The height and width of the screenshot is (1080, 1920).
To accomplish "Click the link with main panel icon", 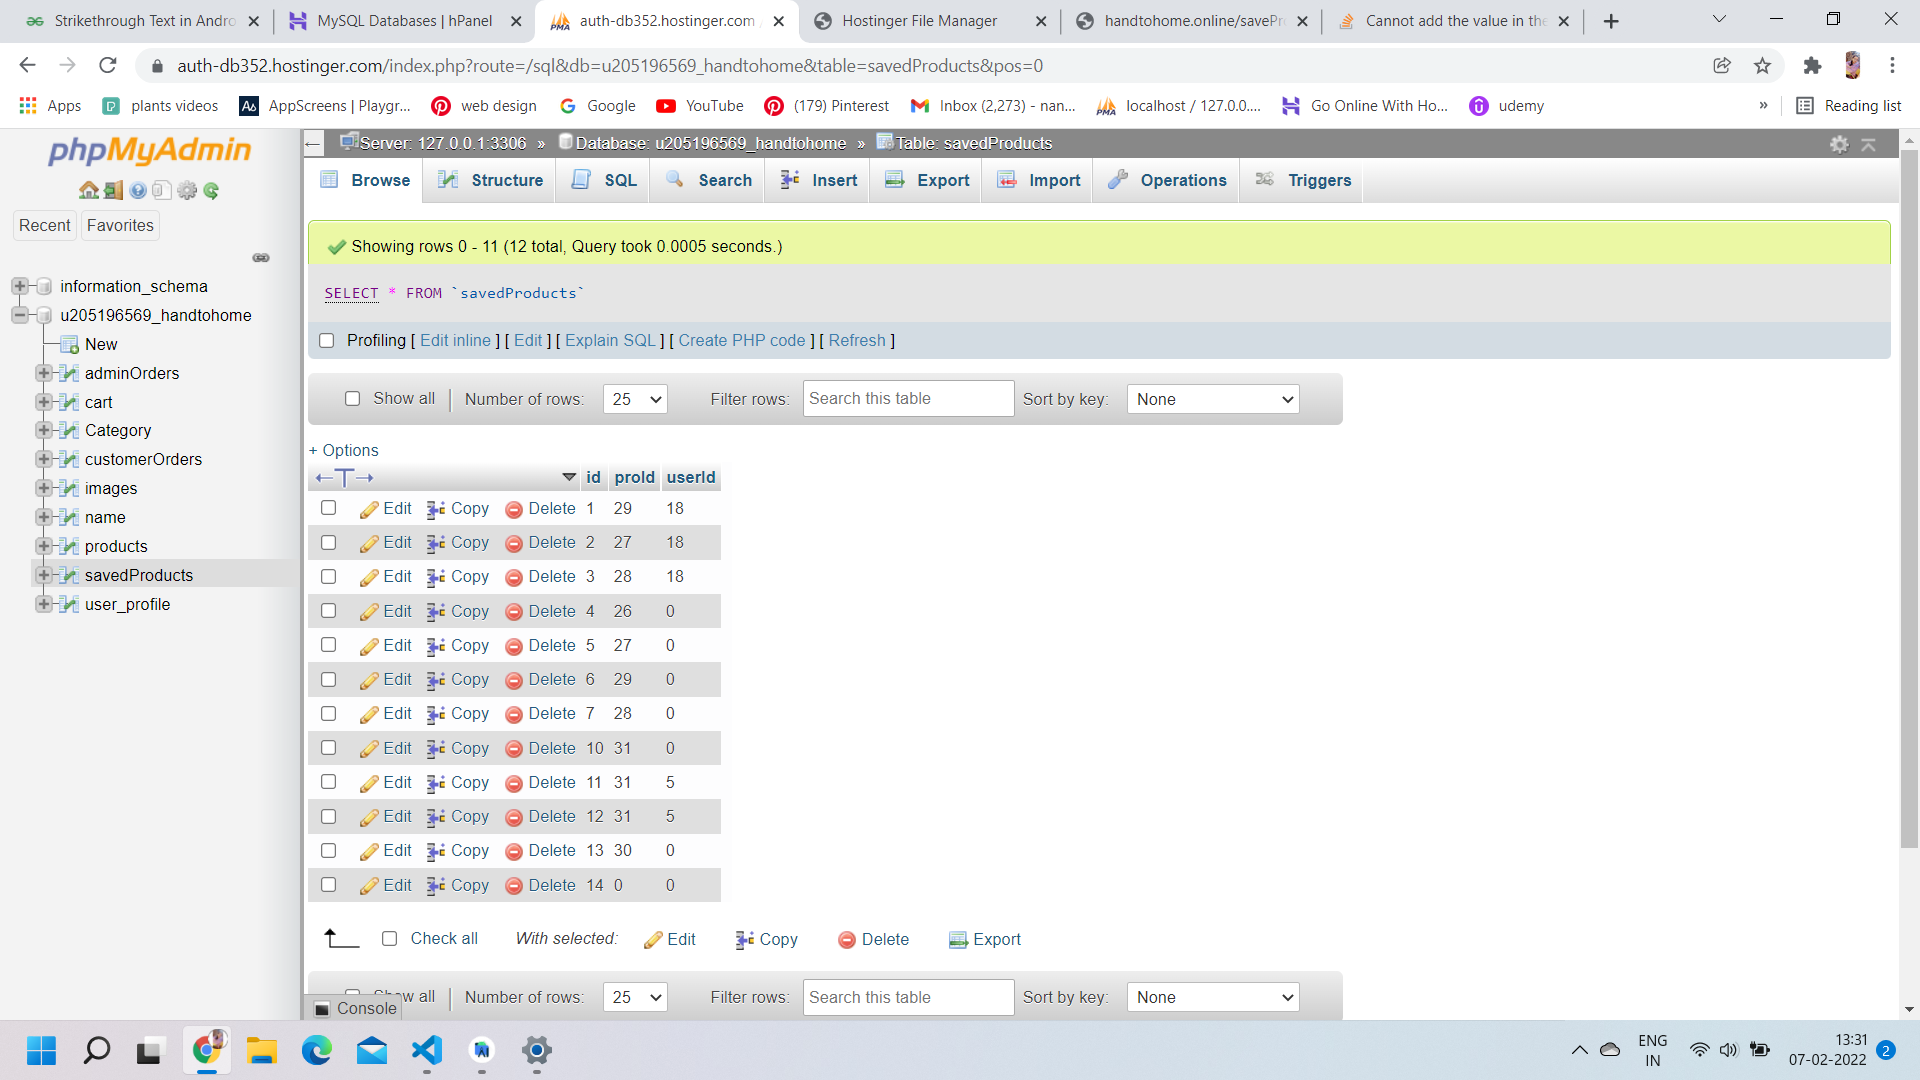I will click(x=261, y=258).
